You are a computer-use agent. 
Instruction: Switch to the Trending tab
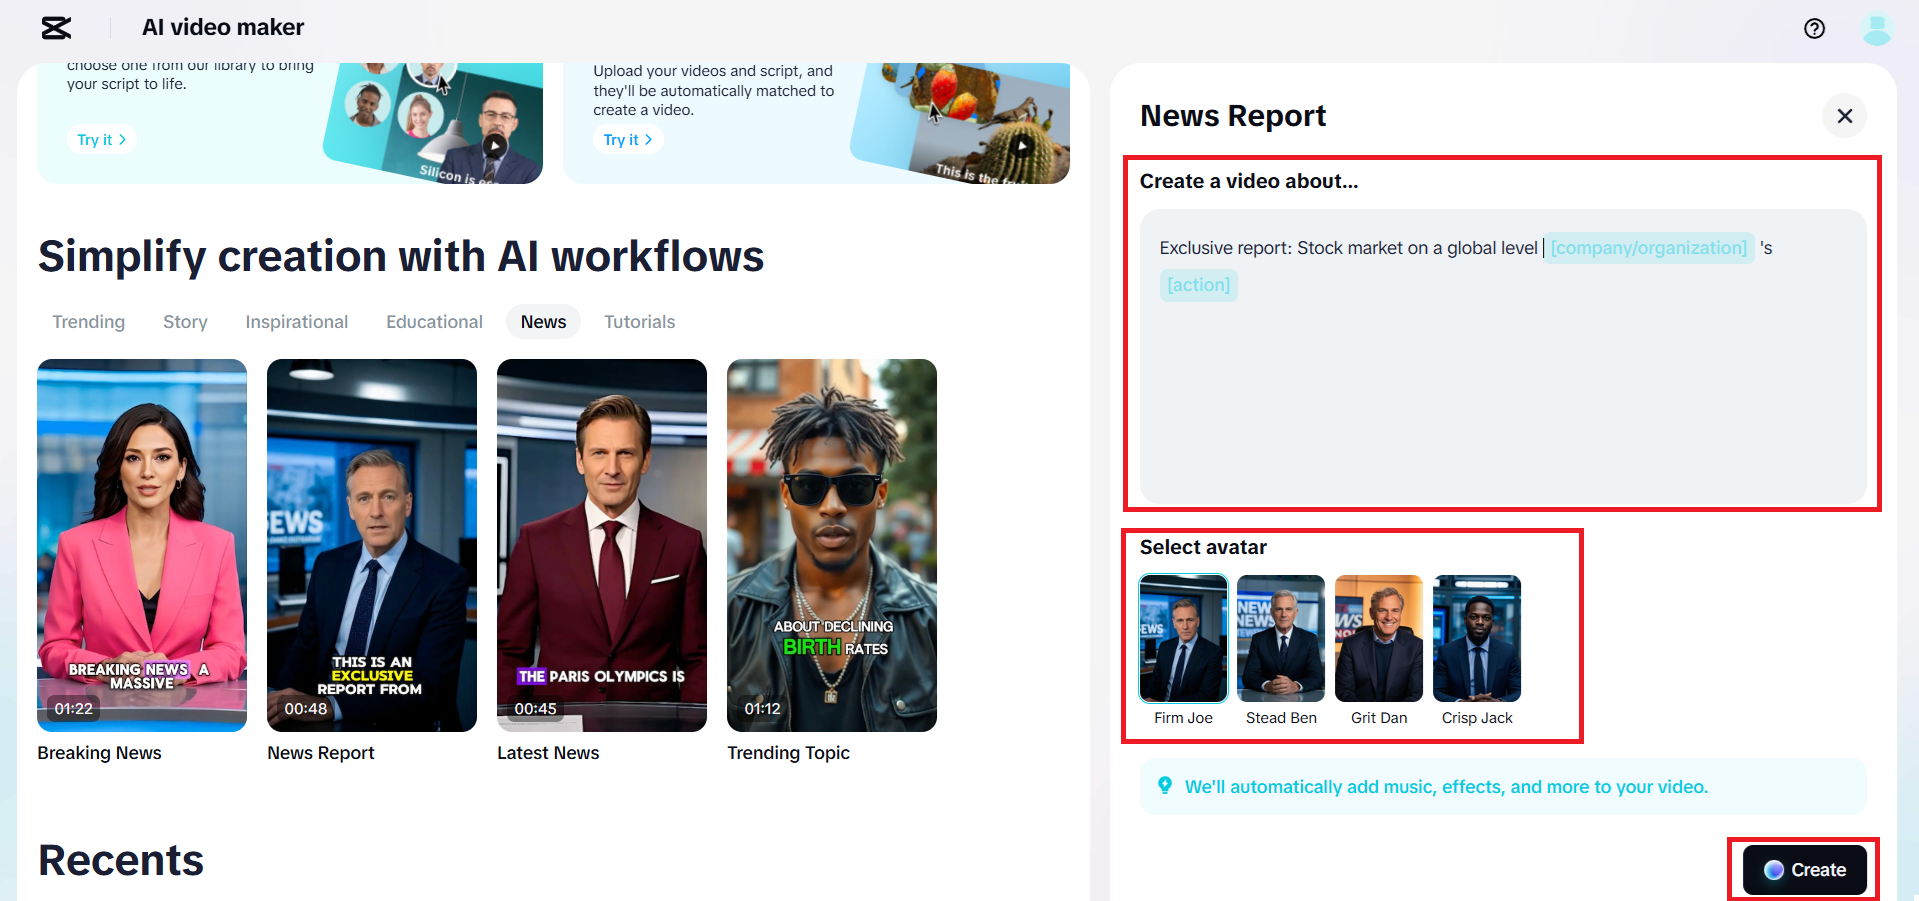89,322
